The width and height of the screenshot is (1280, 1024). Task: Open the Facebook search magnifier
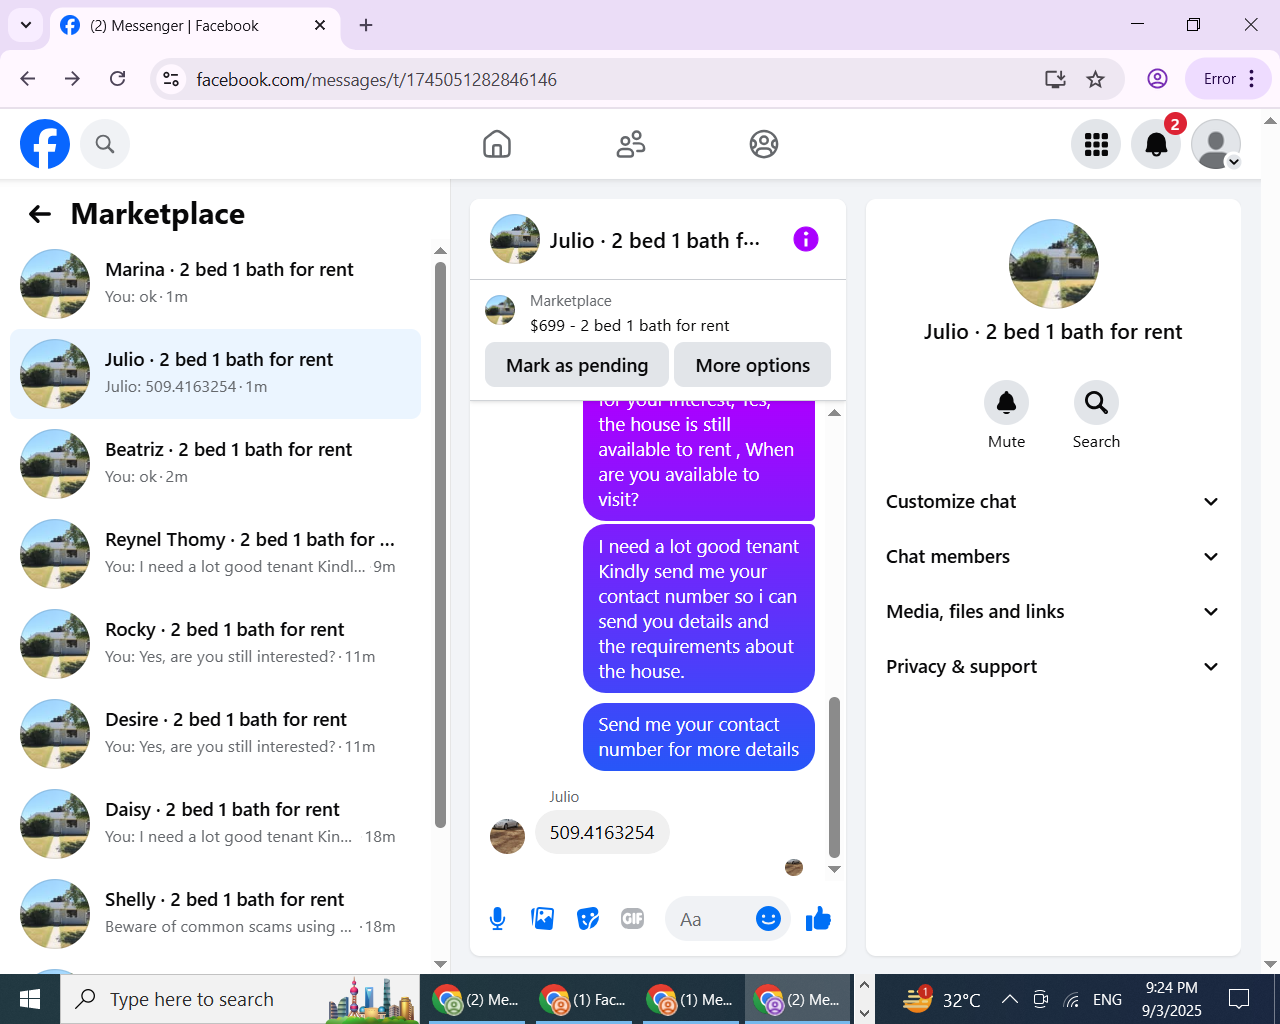pos(105,144)
